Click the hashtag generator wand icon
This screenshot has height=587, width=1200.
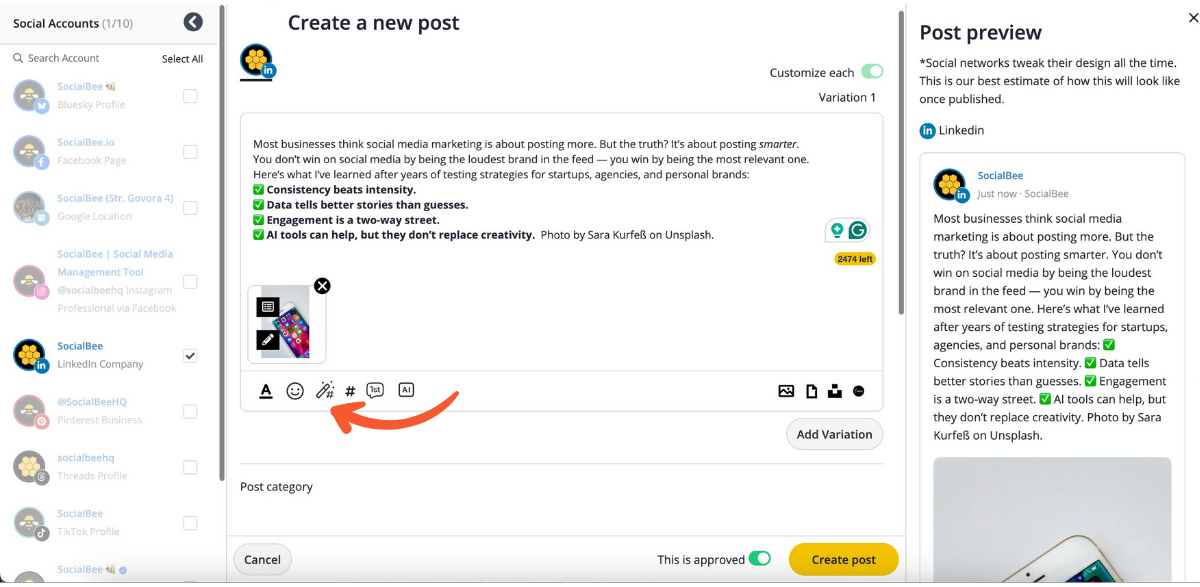pyautogui.click(x=324, y=391)
